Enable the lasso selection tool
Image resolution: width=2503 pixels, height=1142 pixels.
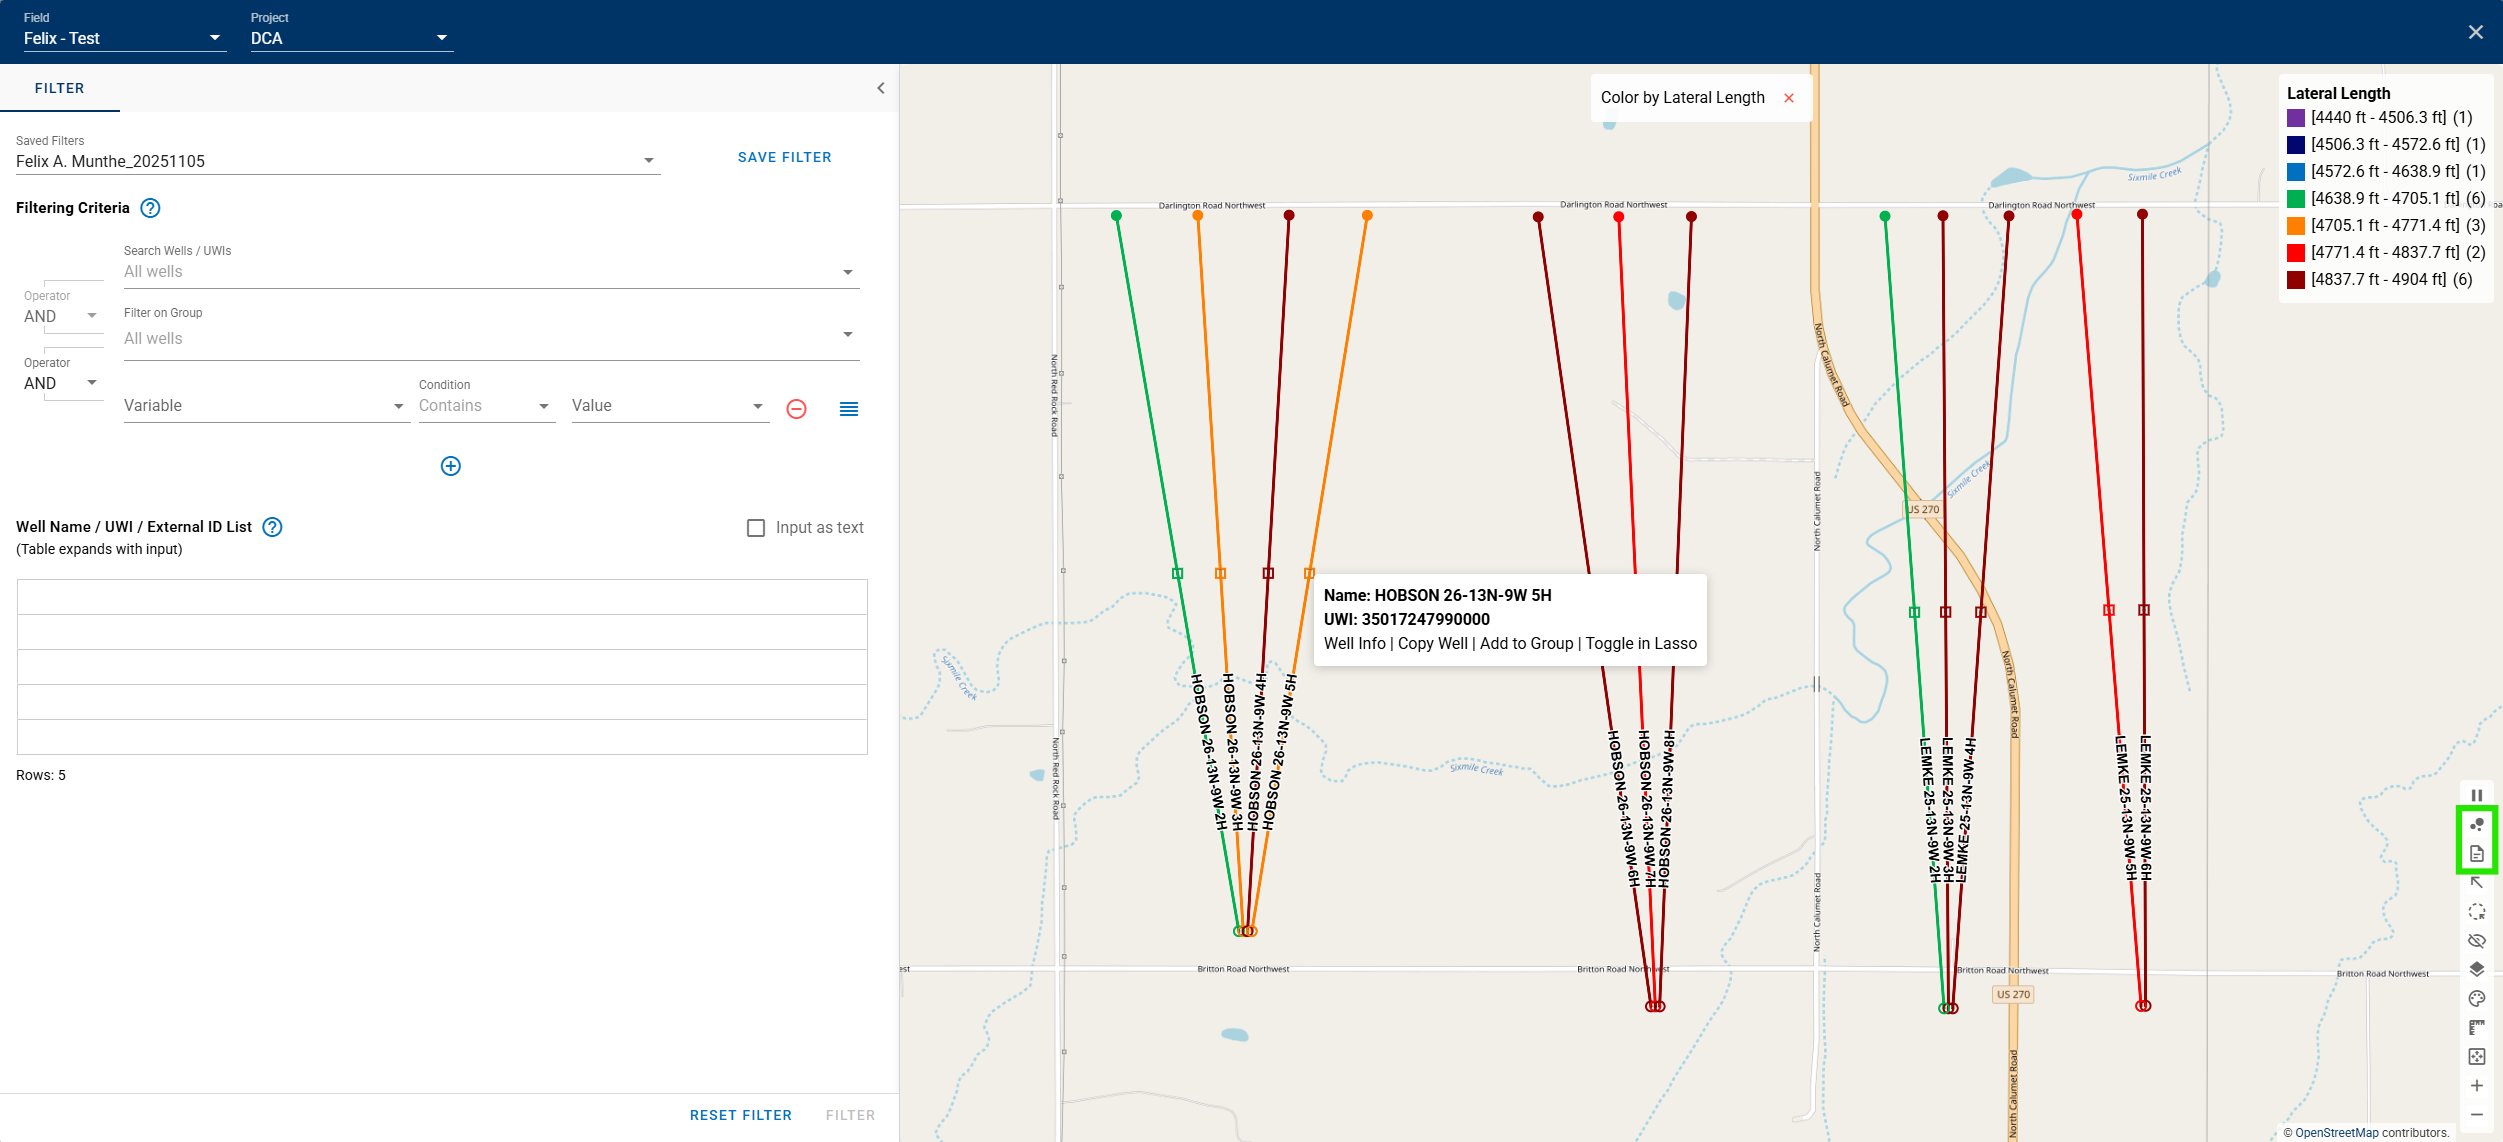coord(2477,909)
